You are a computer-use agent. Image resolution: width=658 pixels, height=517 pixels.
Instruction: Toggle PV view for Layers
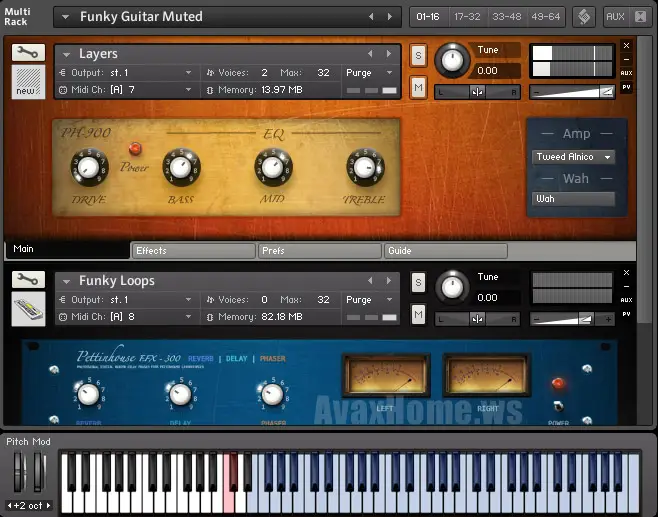pyautogui.click(x=626, y=87)
